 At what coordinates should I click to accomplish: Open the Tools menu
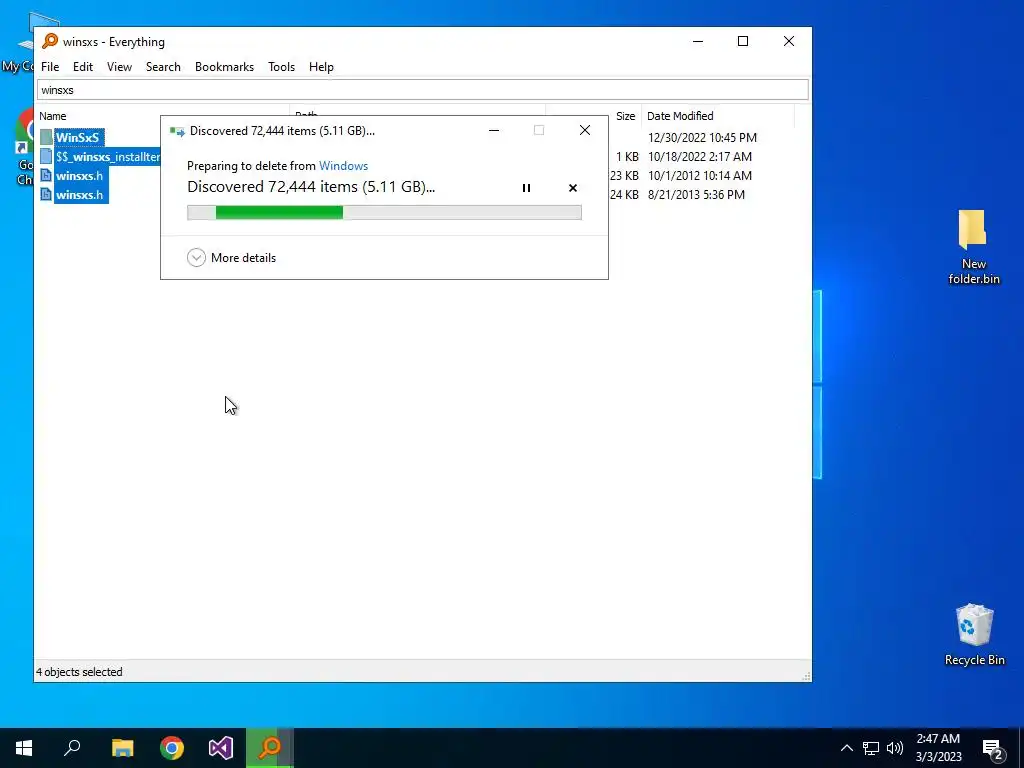pyautogui.click(x=281, y=67)
